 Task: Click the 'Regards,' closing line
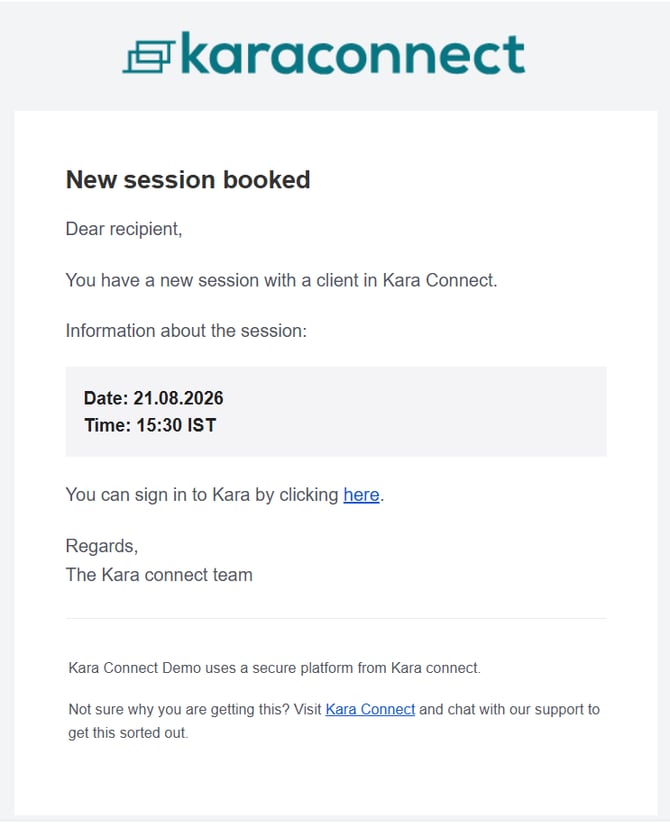(102, 546)
